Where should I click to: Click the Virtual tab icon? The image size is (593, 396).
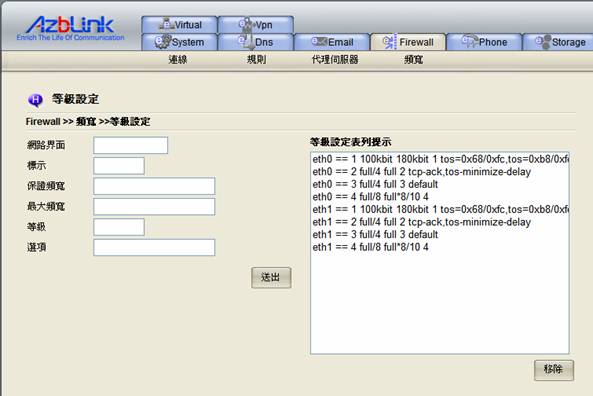pos(166,24)
